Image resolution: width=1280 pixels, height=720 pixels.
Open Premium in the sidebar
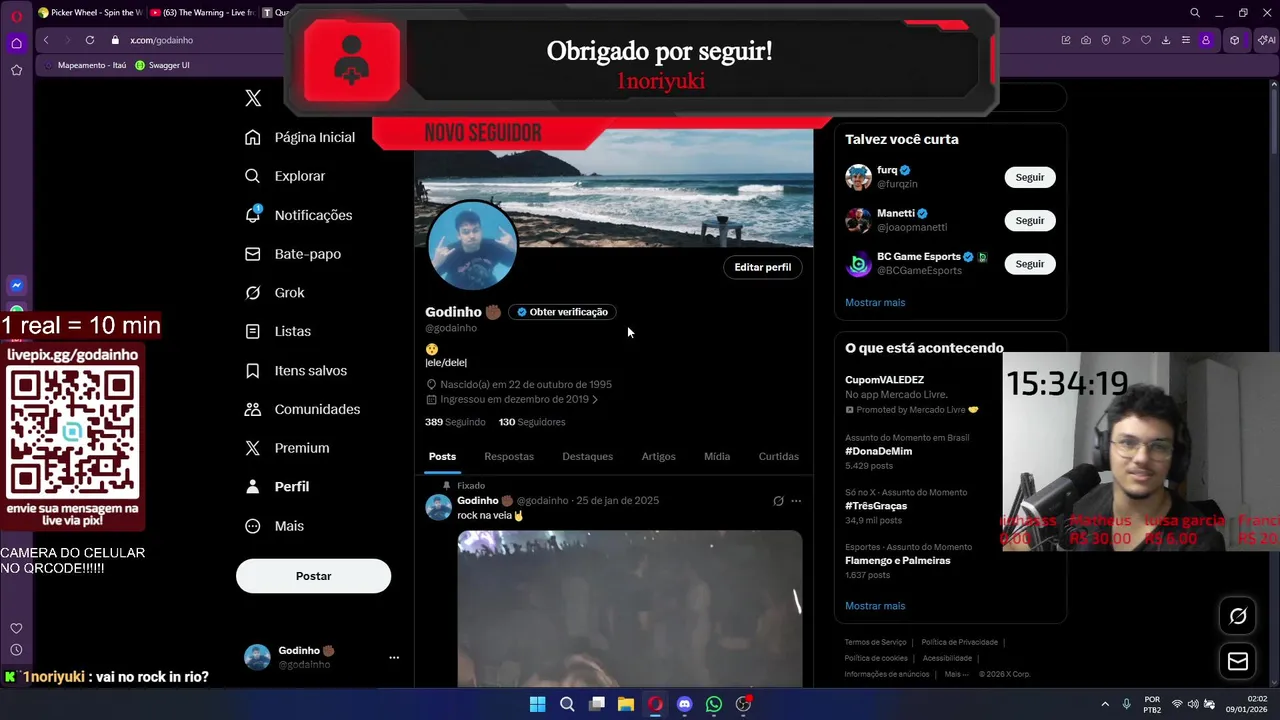287,448
